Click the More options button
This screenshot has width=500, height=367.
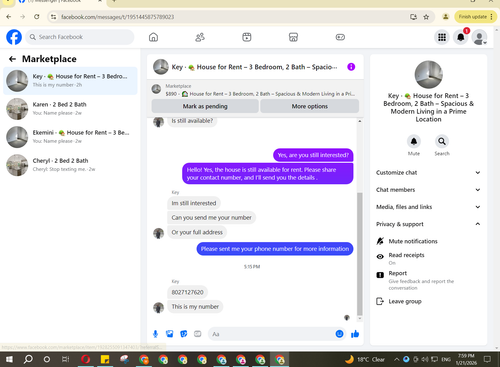point(310,106)
